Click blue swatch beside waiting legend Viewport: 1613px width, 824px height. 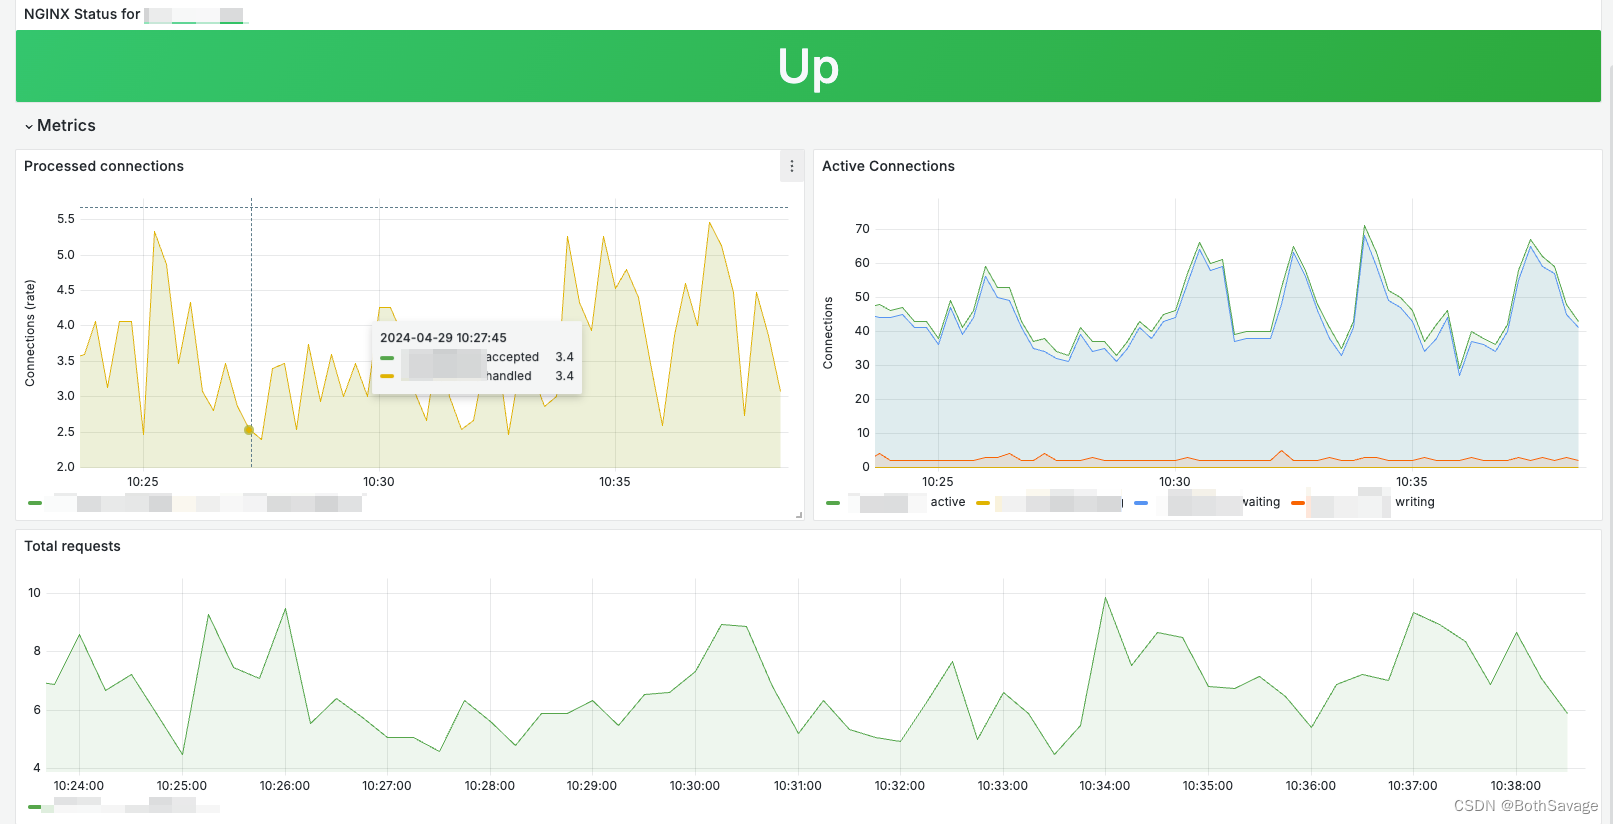[1141, 503]
